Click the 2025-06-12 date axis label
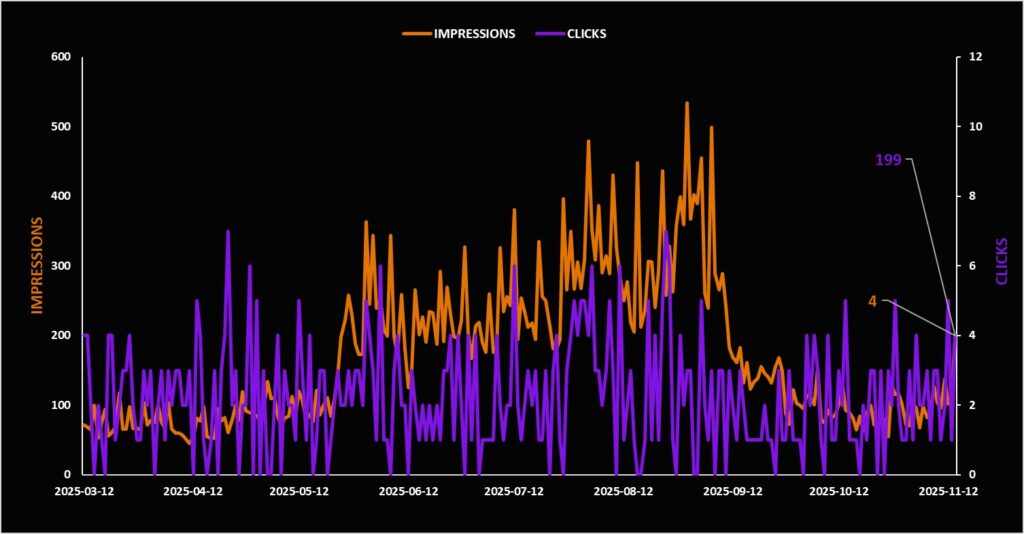The height and width of the screenshot is (534, 1024). tap(407, 491)
